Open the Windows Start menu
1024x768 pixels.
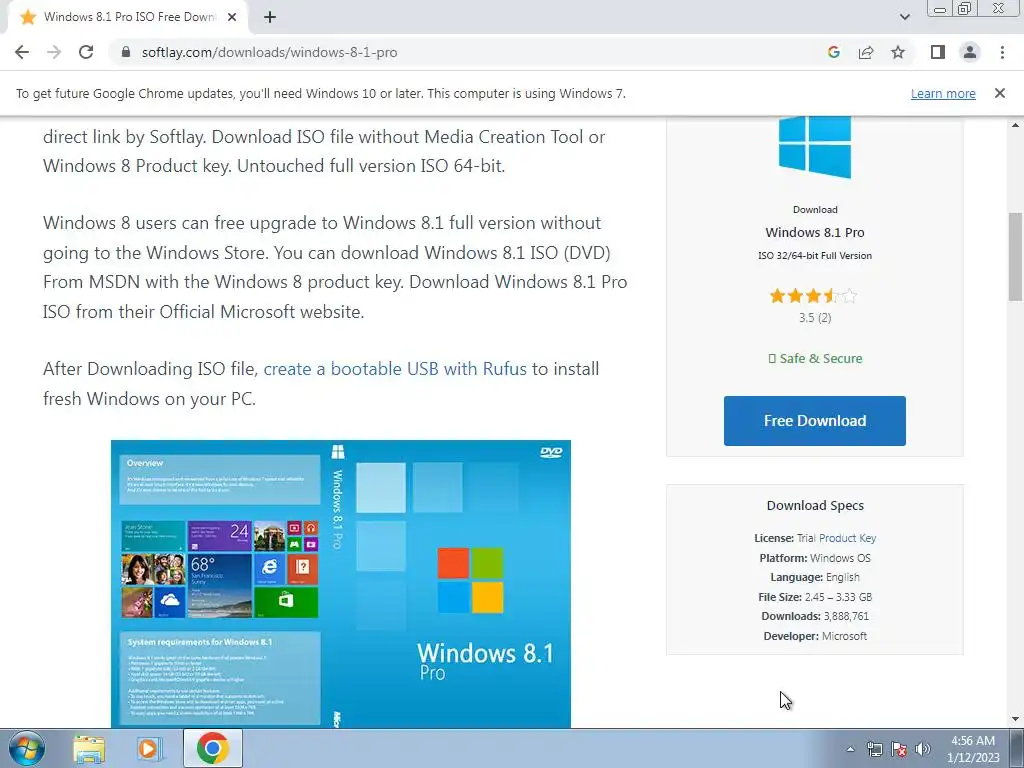click(27, 748)
